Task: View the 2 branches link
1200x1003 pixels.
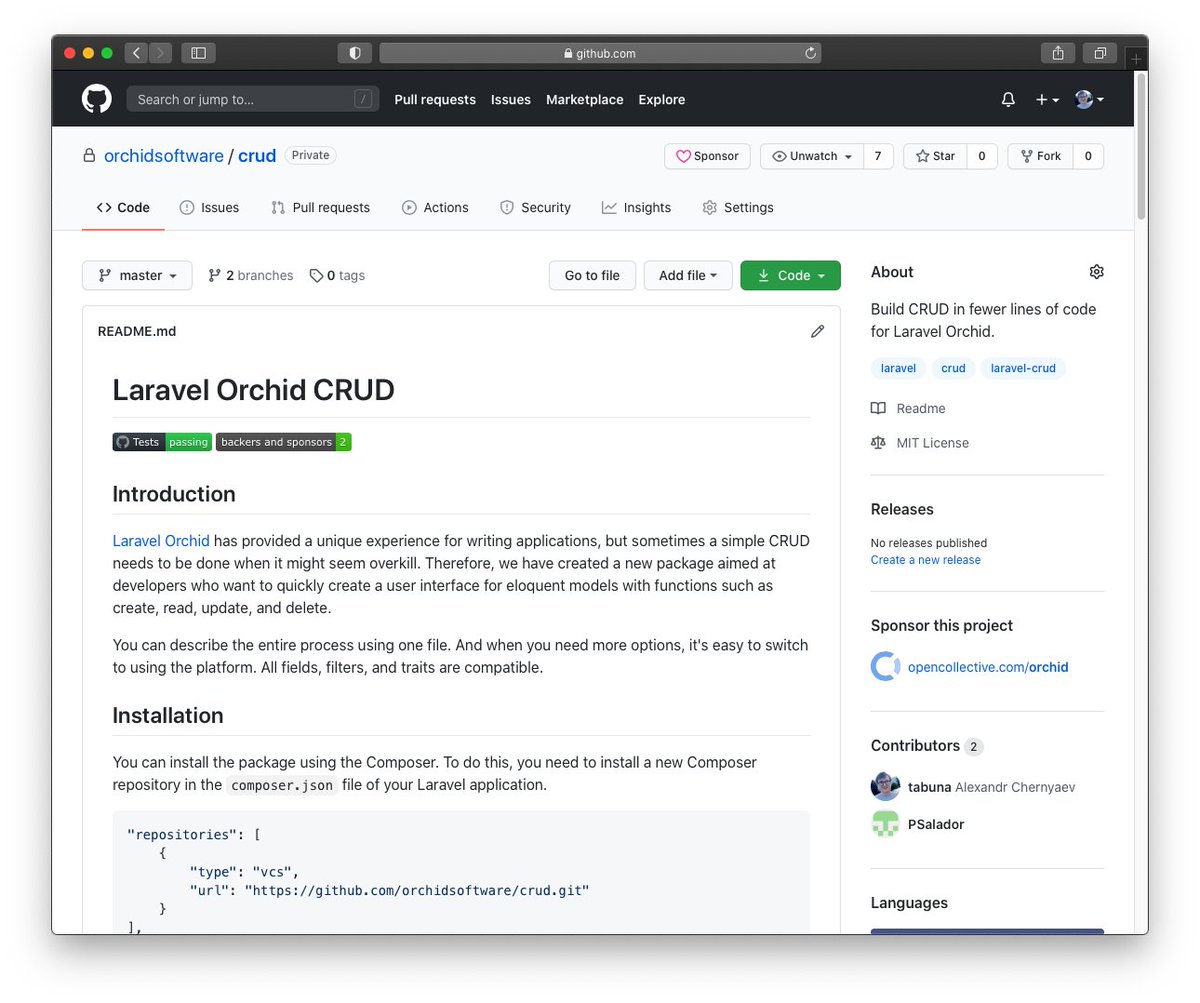Action: click(250, 275)
